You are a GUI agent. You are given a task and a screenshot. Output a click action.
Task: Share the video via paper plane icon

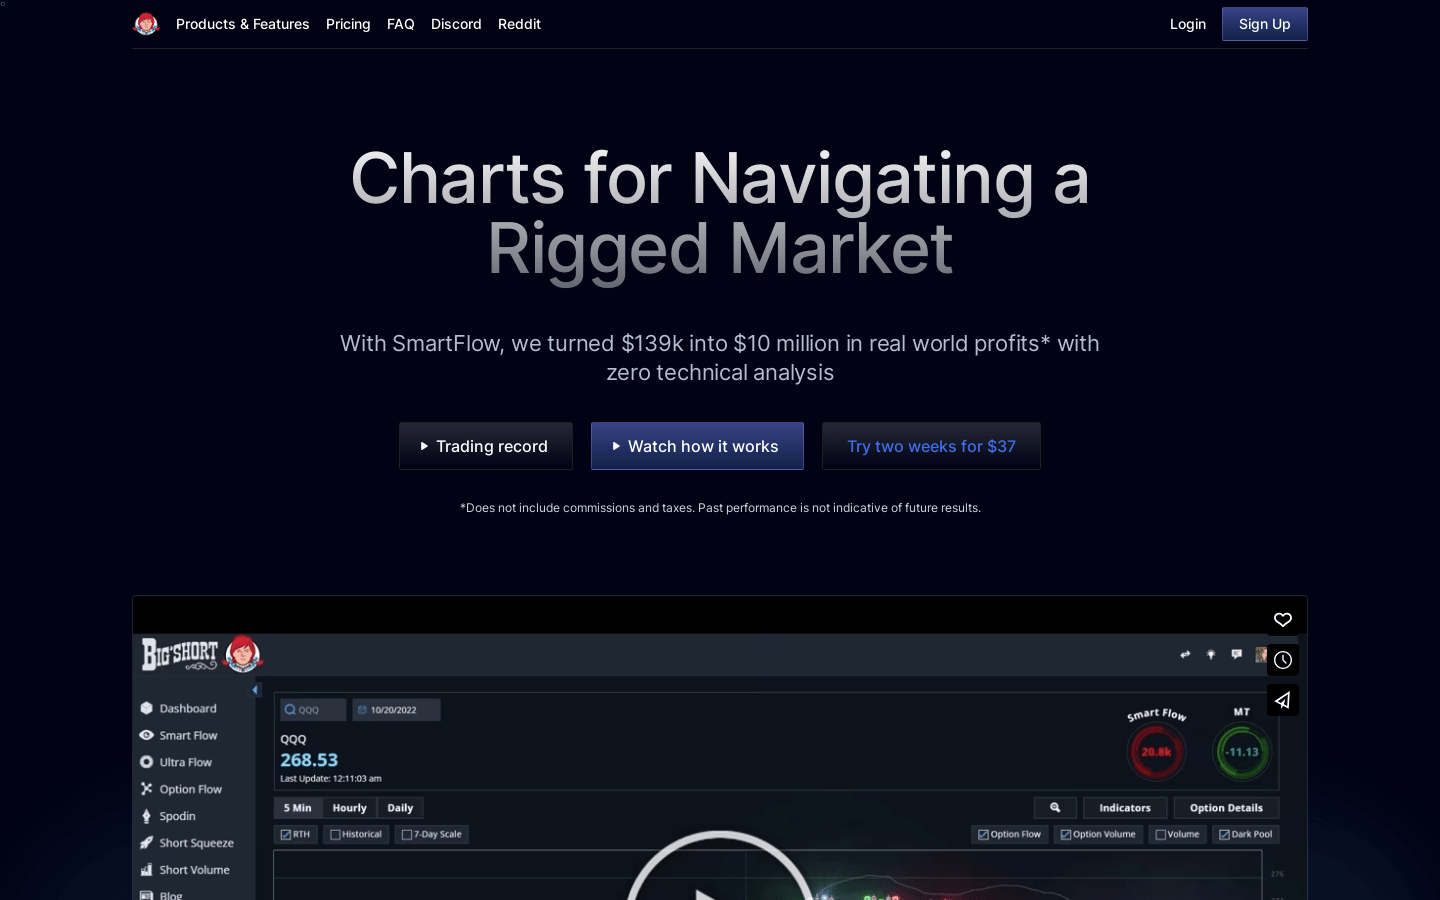1283,700
